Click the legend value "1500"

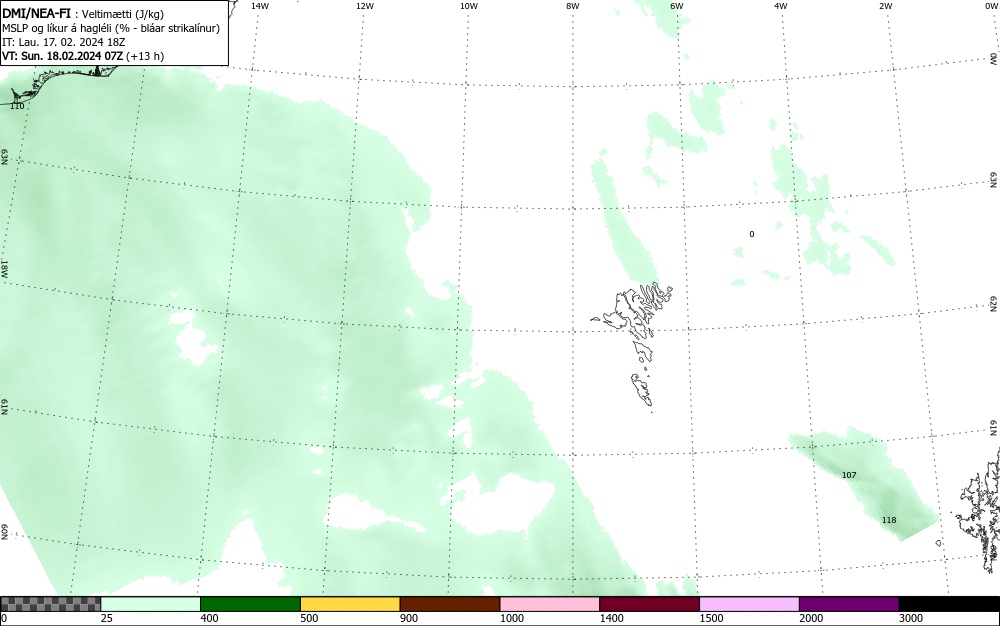711,618
